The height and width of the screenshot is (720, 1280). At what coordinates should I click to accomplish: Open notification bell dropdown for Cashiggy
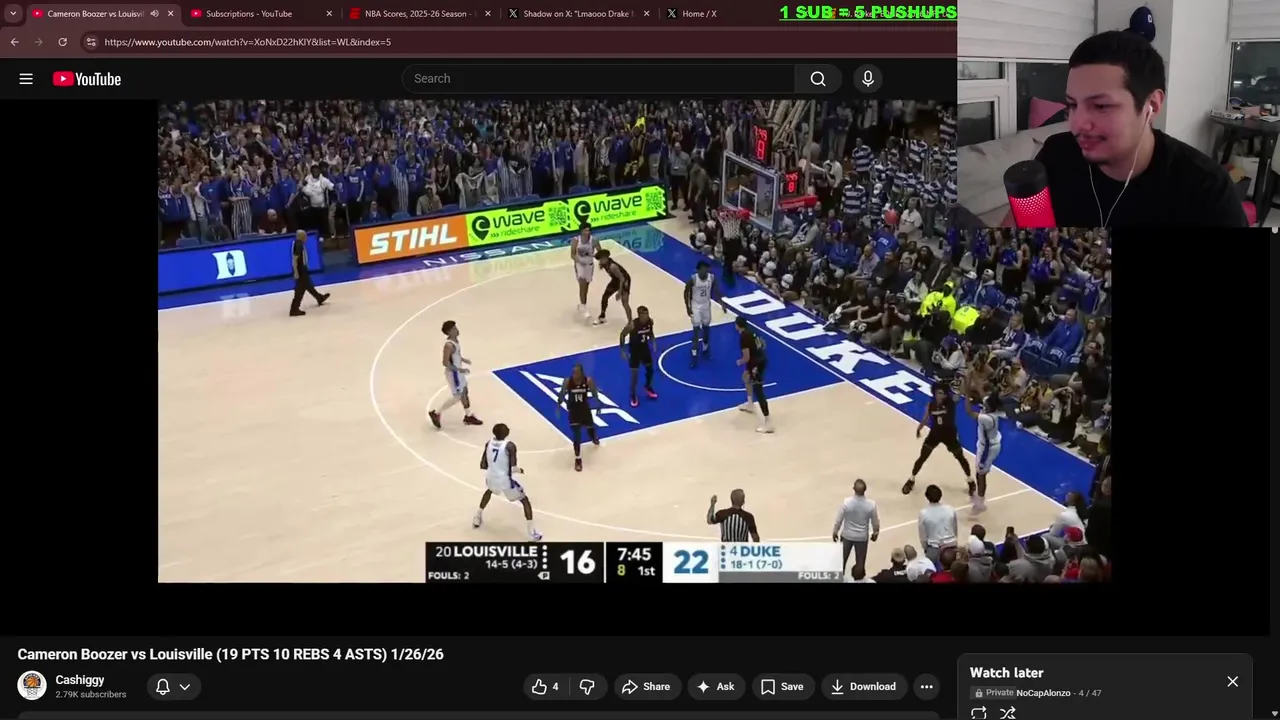coord(173,687)
